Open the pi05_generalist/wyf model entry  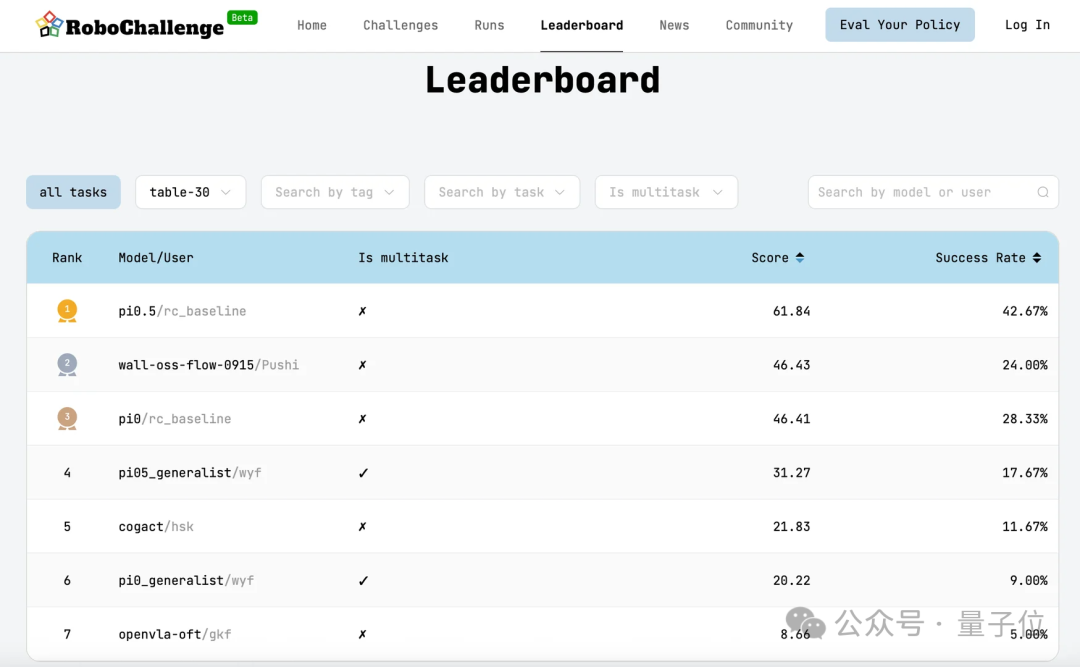(189, 473)
